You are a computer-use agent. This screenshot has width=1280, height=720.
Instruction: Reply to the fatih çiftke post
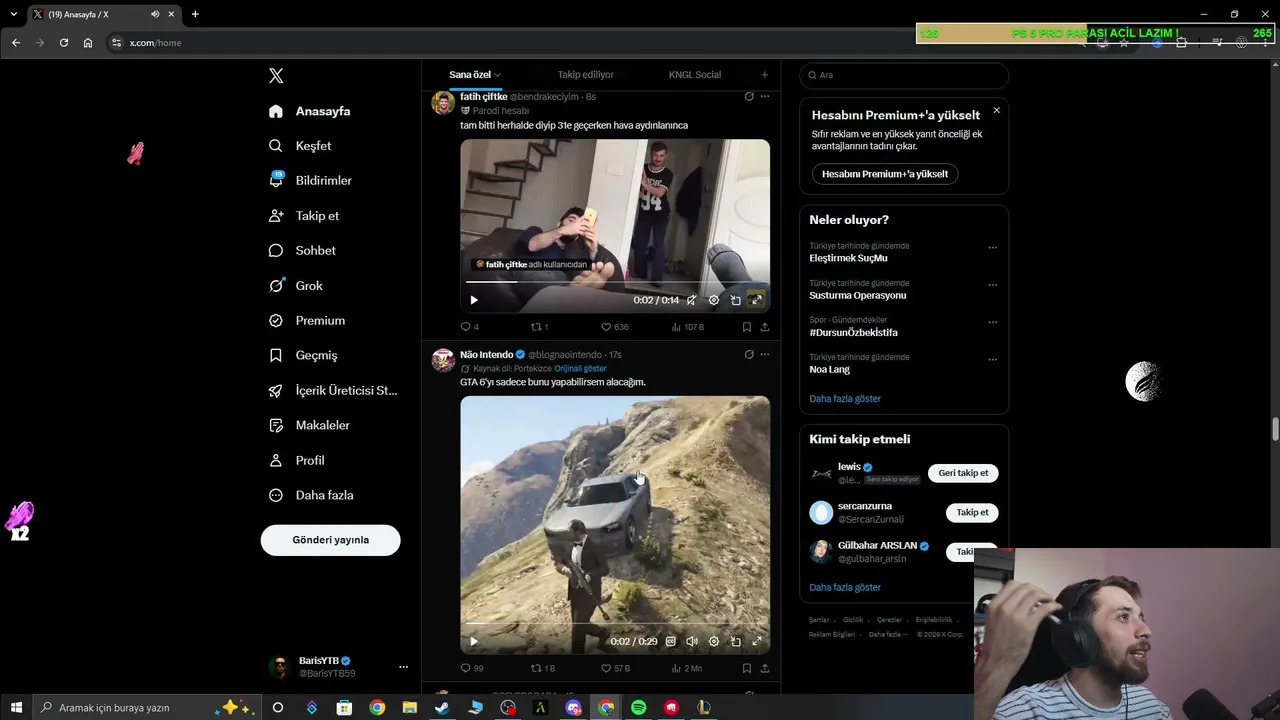(x=469, y=327)
